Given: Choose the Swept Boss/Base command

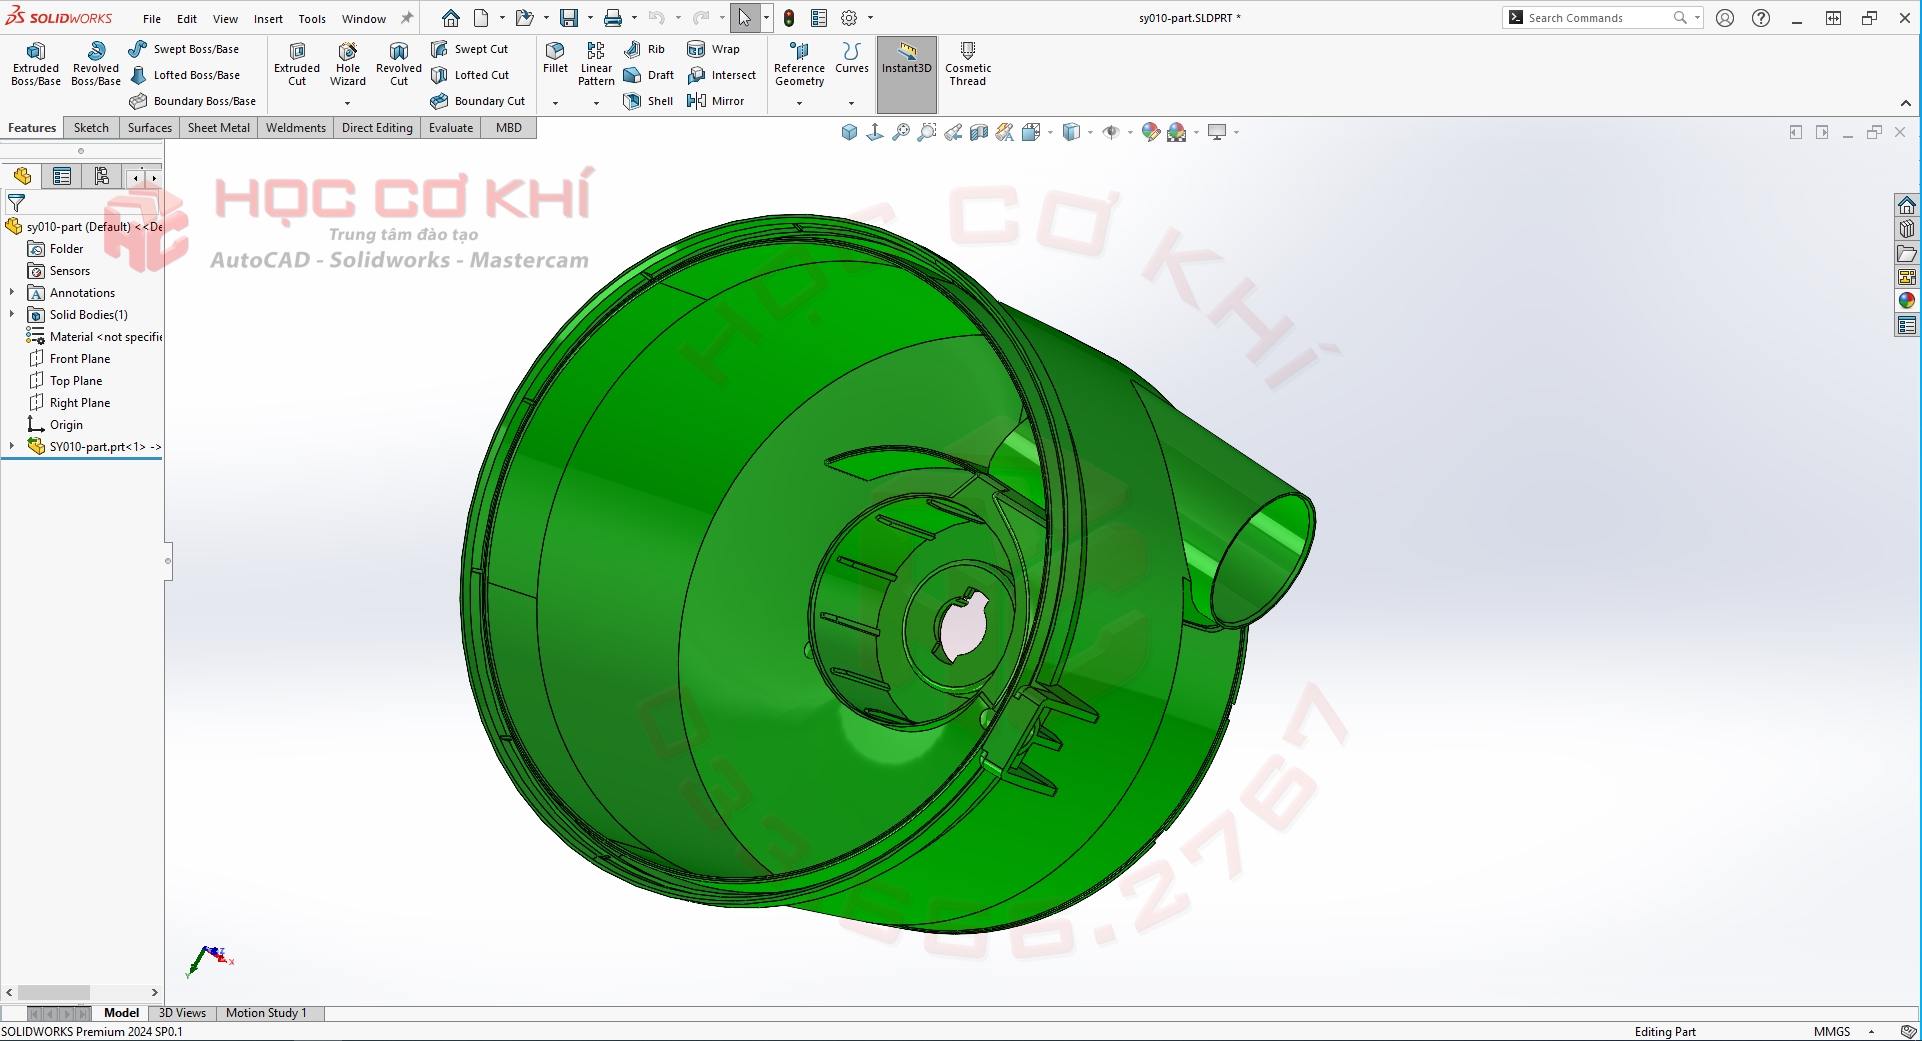Looking at the screenshot, I should pos(184,49).
